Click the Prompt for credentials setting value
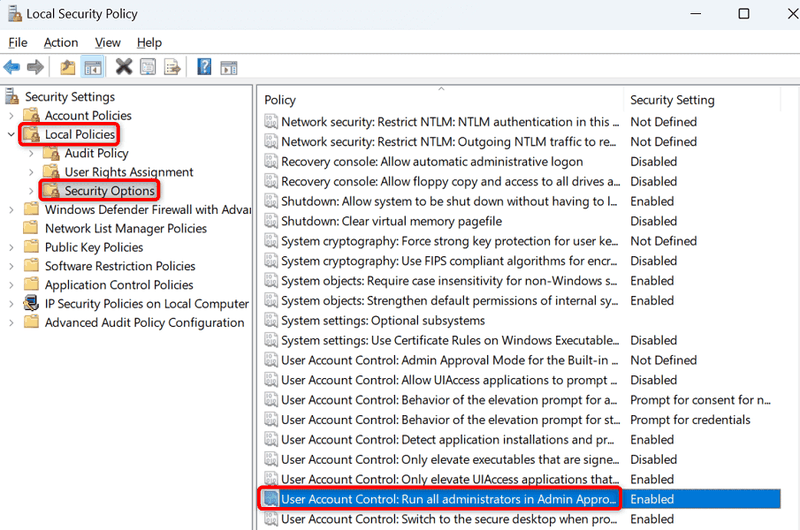This screenshot has height=530, width=800. (x=690, y=420)
